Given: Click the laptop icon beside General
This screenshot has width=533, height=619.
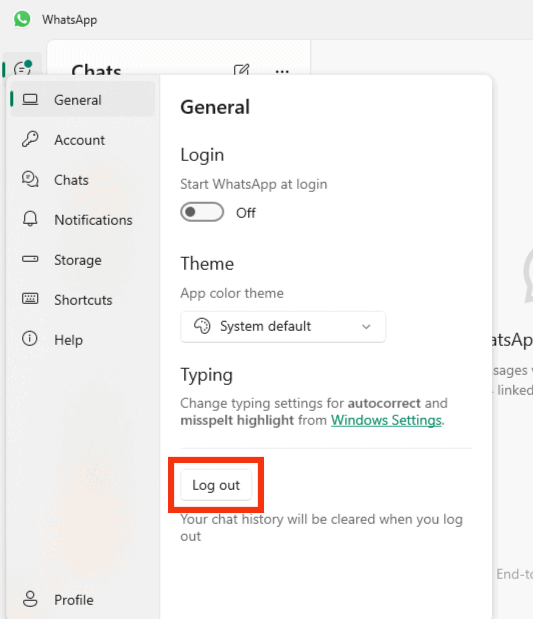Looking at the screenshot, I should [30, 100].
